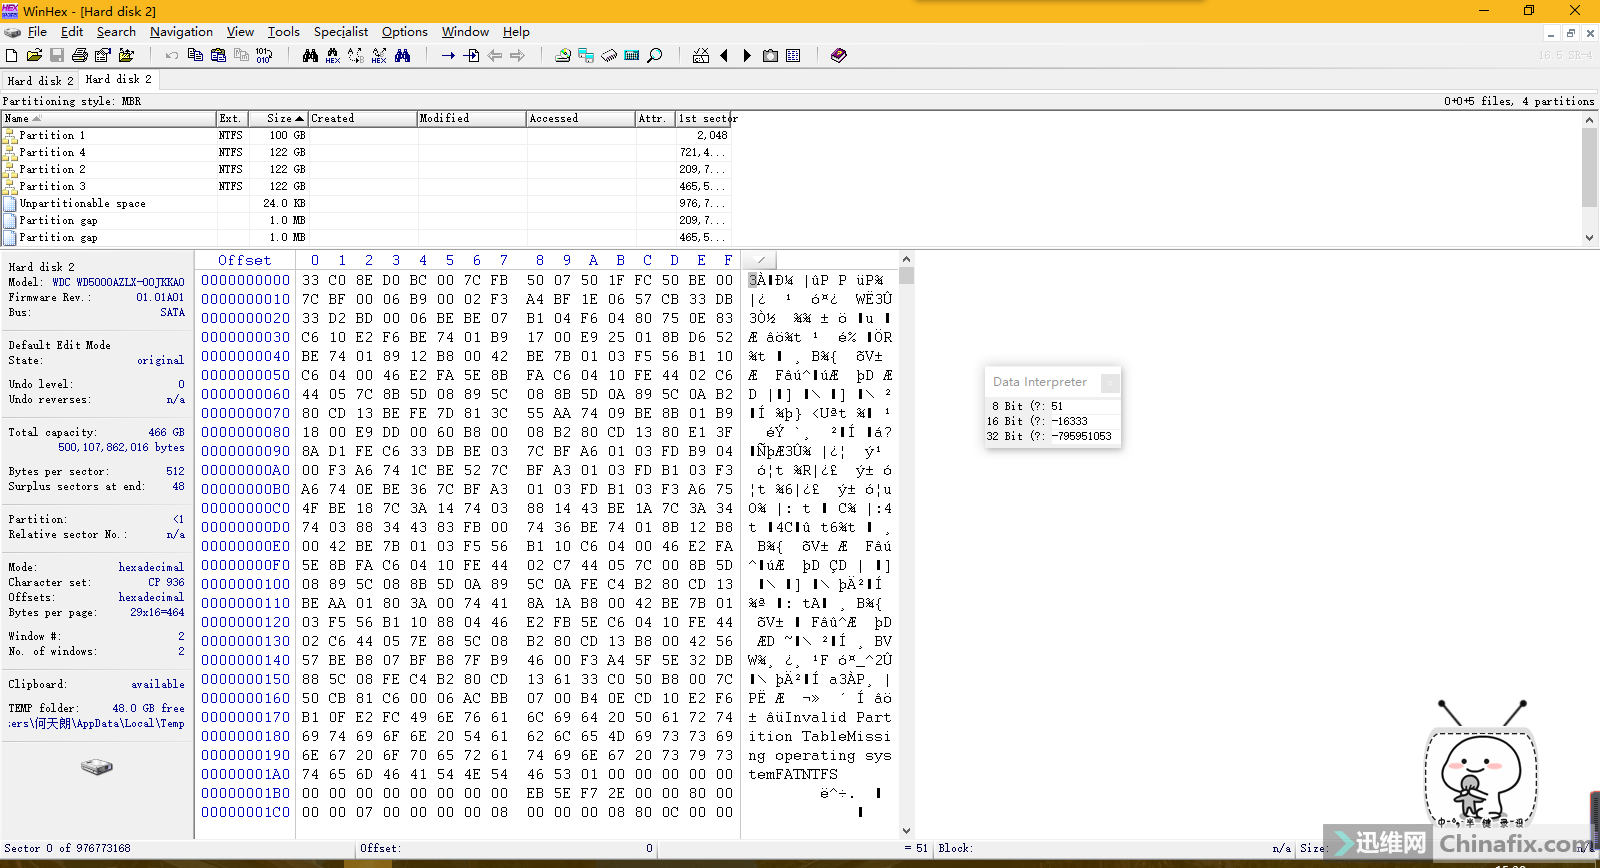Screen dimensions: 1600x868
Task: Open the checkmark dropdown beside hex column F
Action: point(760,260)
